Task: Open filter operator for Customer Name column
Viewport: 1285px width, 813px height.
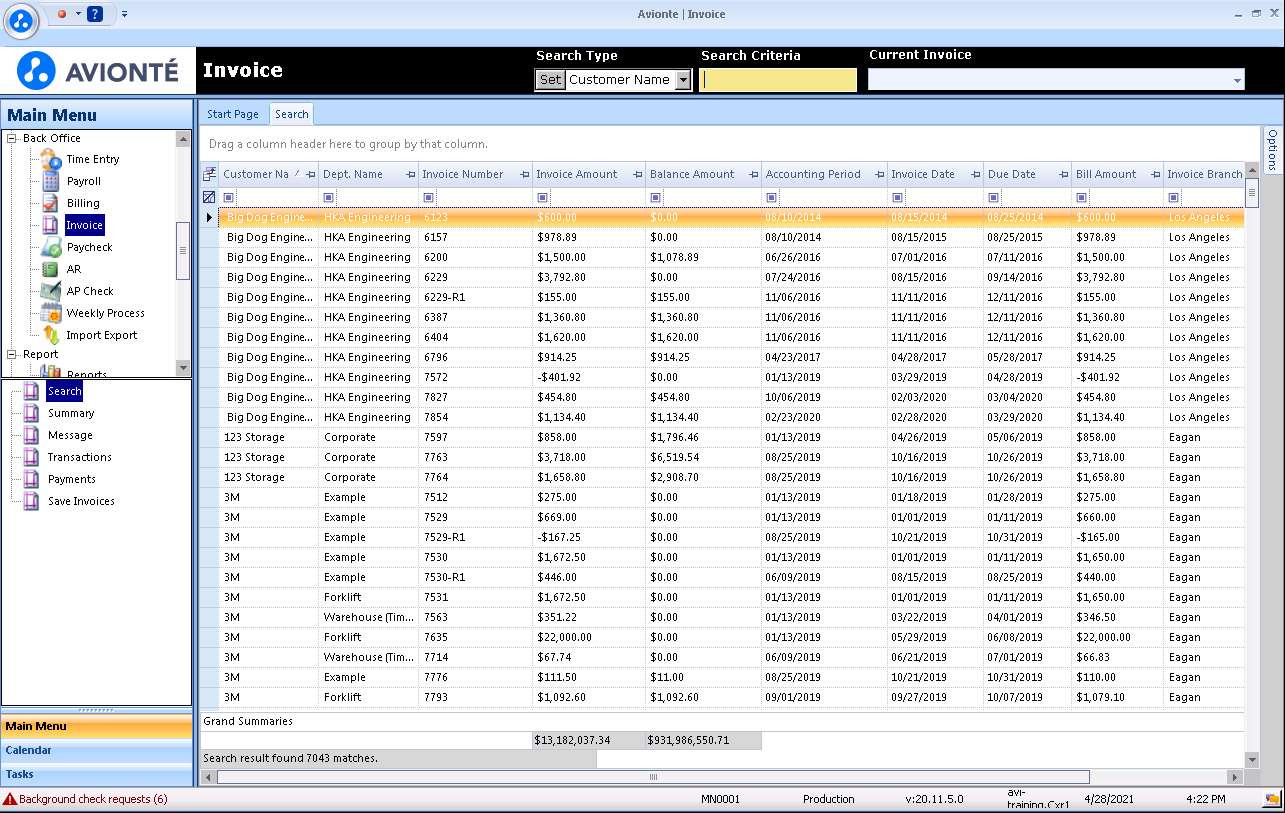Action: [x=229, y=197]
